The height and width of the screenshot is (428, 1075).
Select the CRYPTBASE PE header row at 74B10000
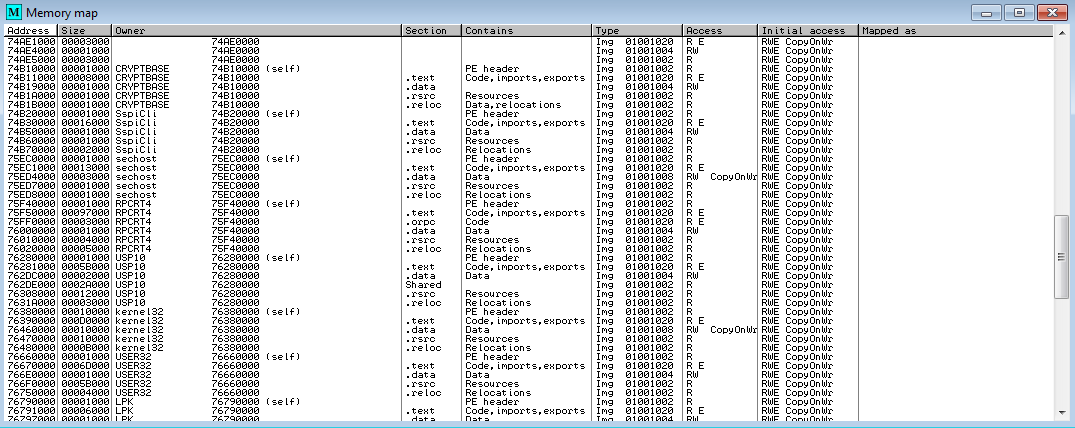(x=529, y=69)
